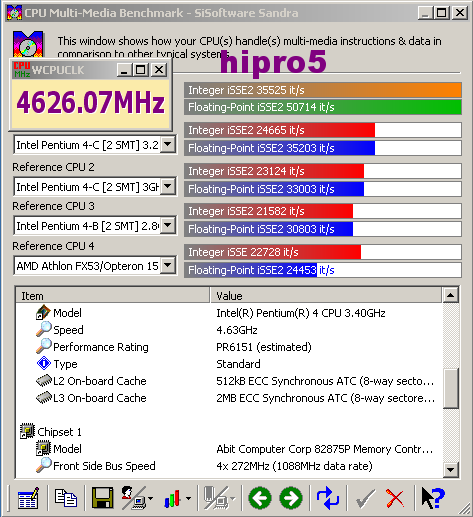Click the floppy disk save icon
The image size is (473, 517).
pyautogui.click(x=102, y=498)
